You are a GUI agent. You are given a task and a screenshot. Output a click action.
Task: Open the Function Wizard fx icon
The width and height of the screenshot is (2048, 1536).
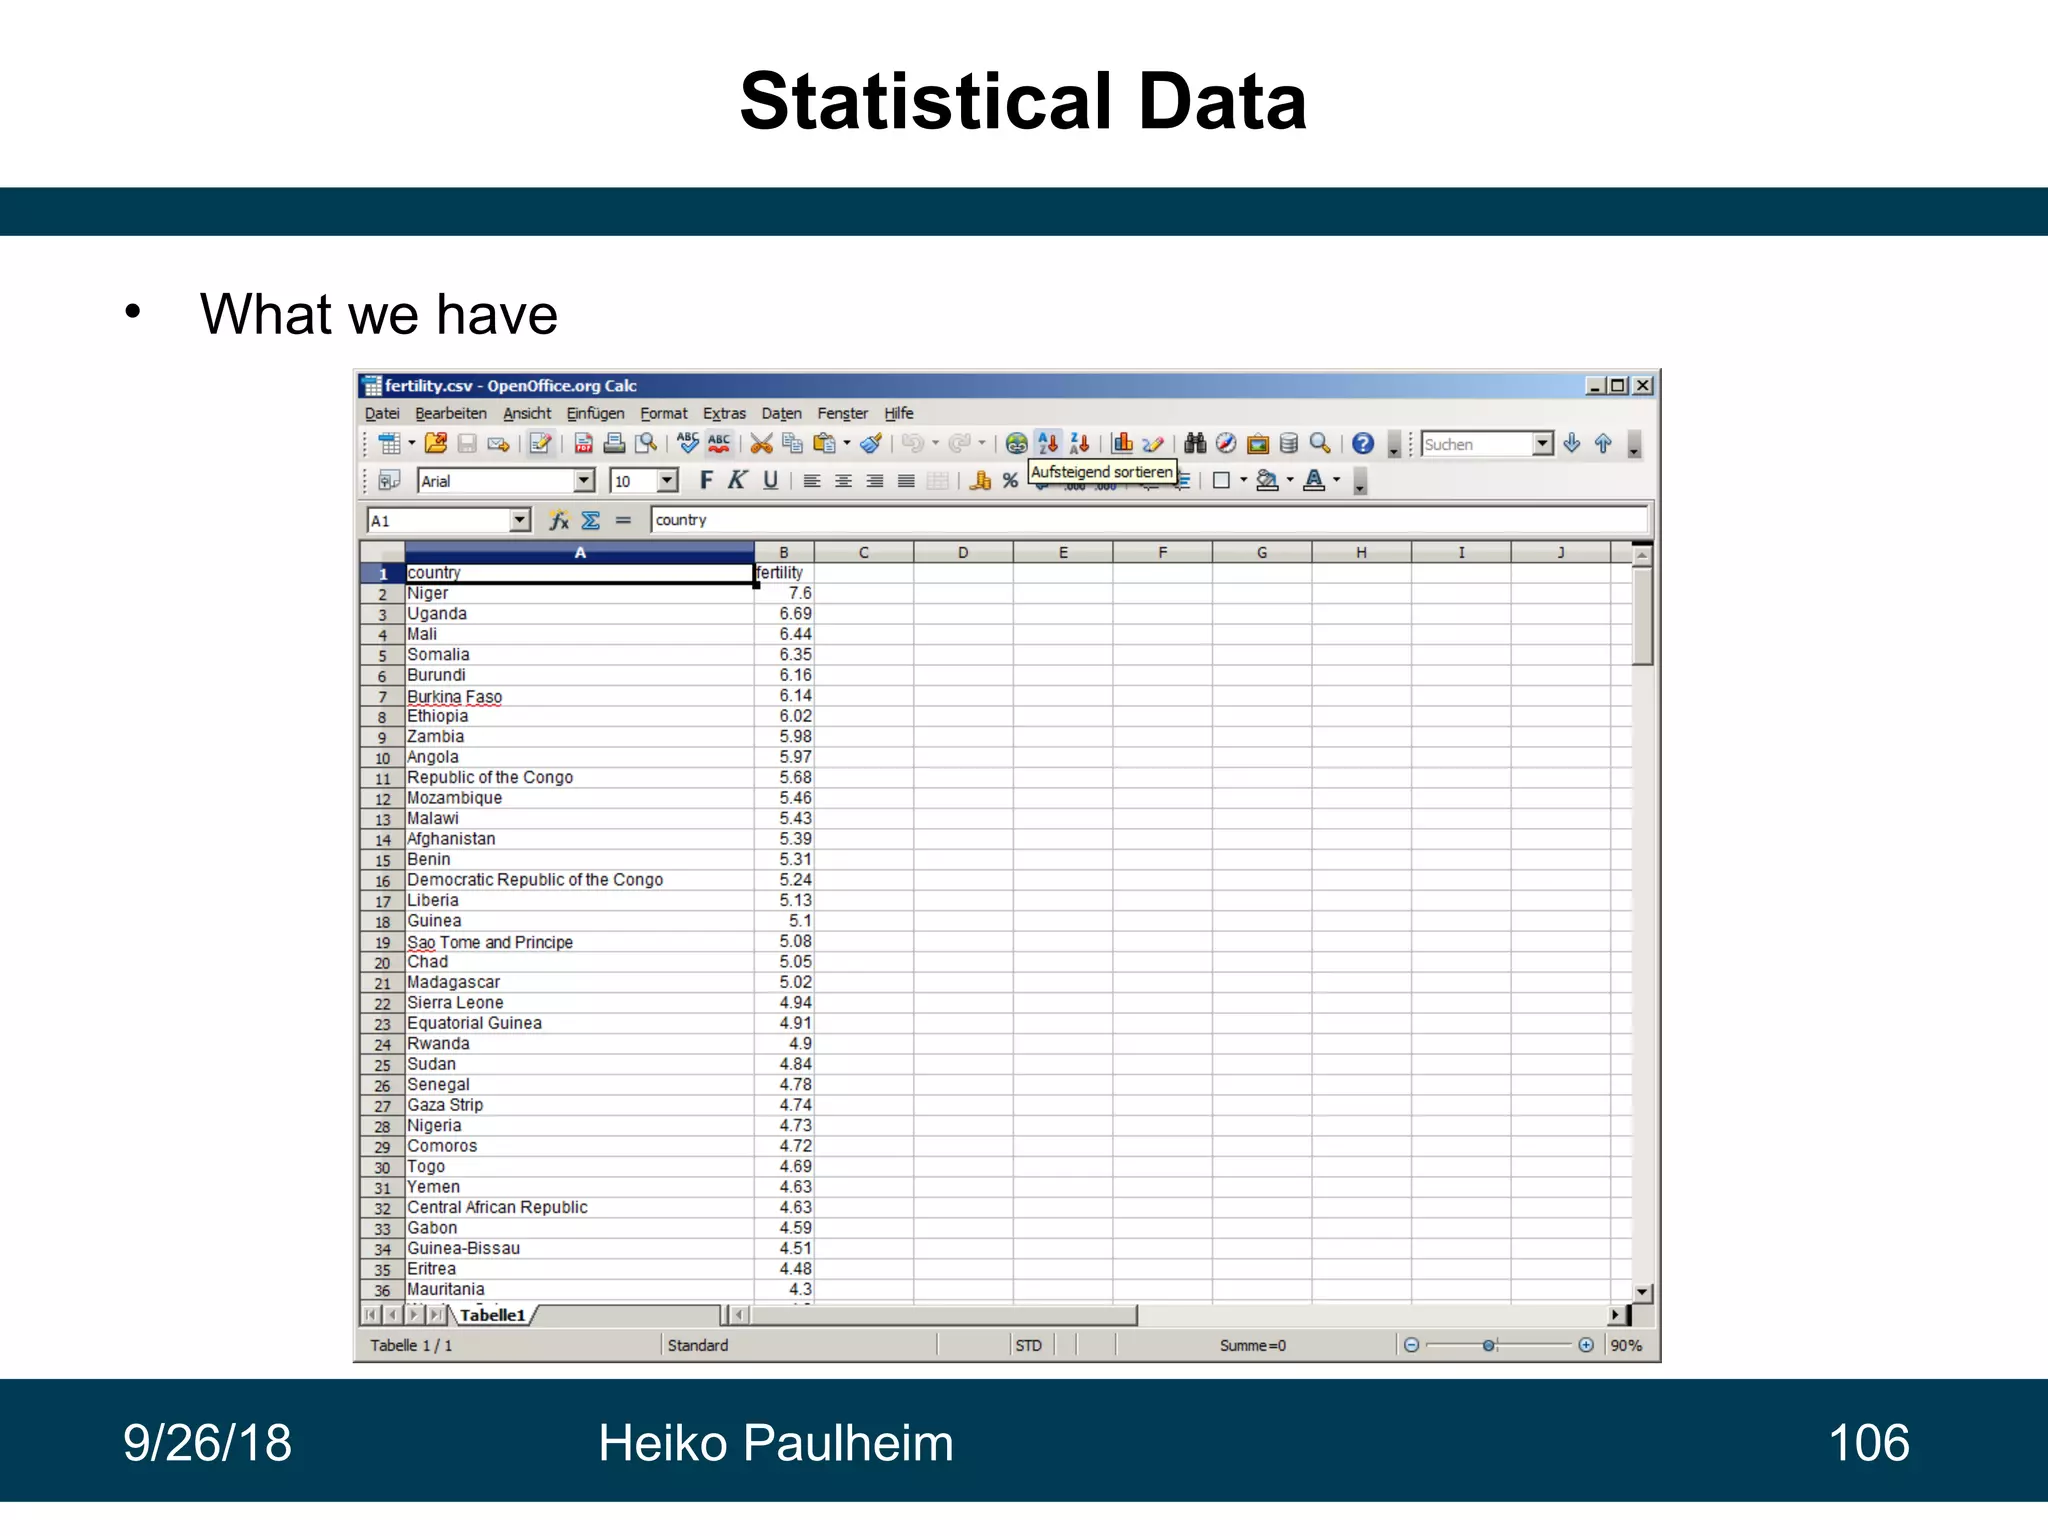(x=559, y=520)
